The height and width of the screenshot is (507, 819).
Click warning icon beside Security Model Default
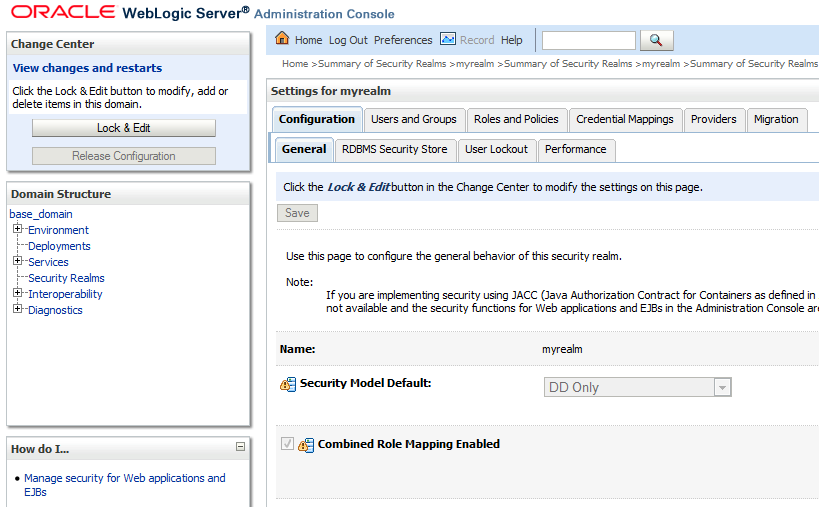tap(288, 384)
